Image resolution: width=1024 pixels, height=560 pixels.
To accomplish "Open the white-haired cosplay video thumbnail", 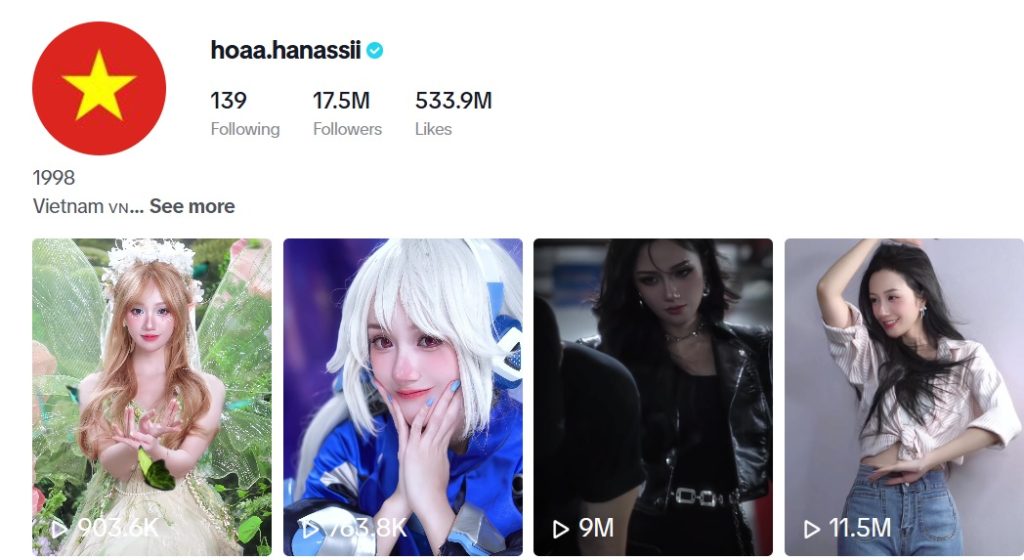I will coord(403,397).
